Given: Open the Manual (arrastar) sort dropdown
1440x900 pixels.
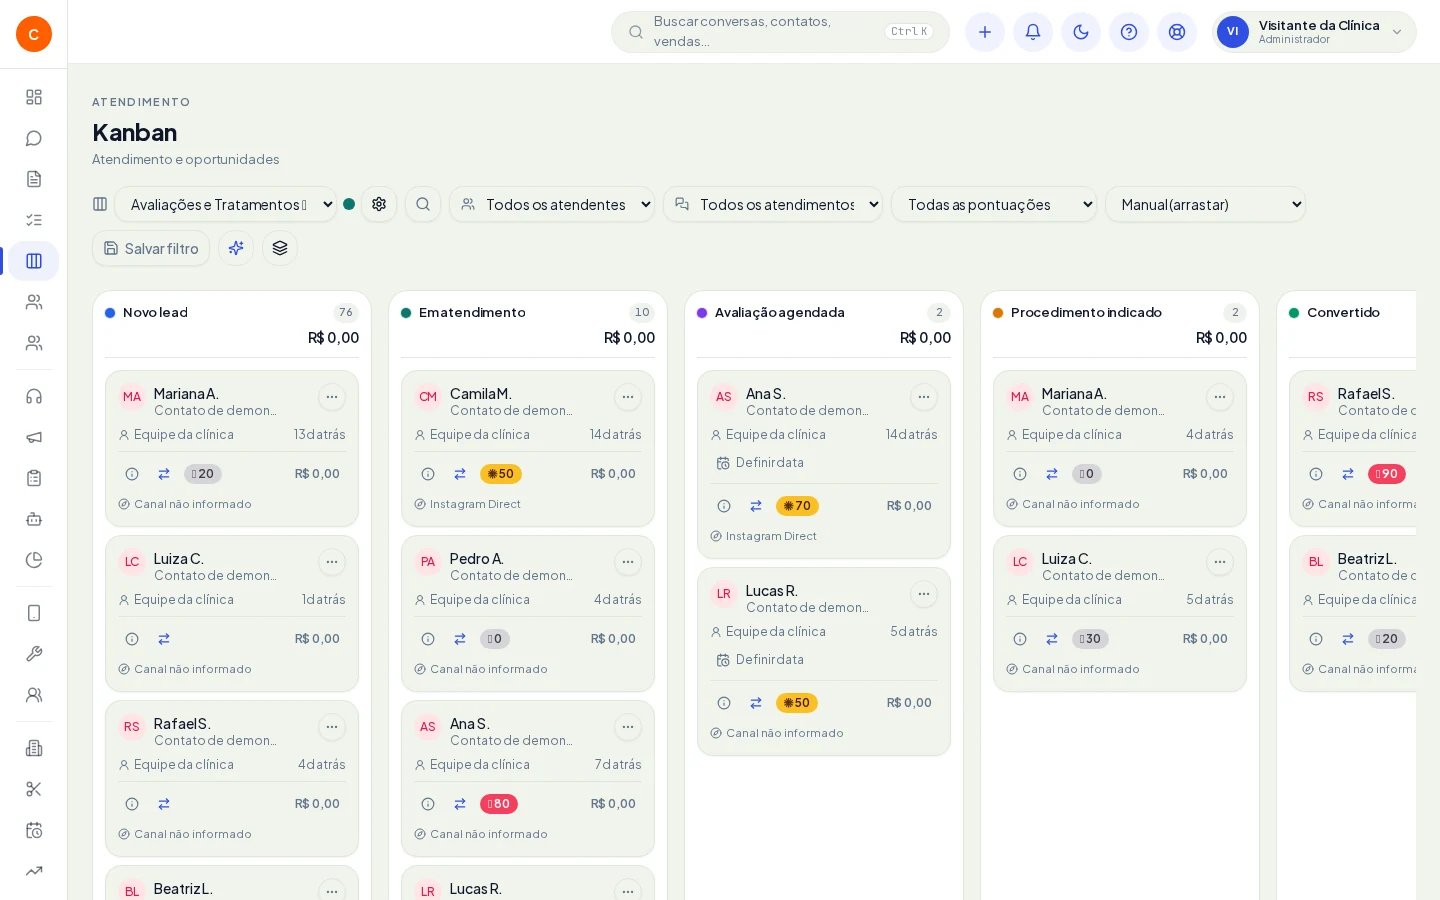Looking at the screenshot, I should coord(1205,204).
